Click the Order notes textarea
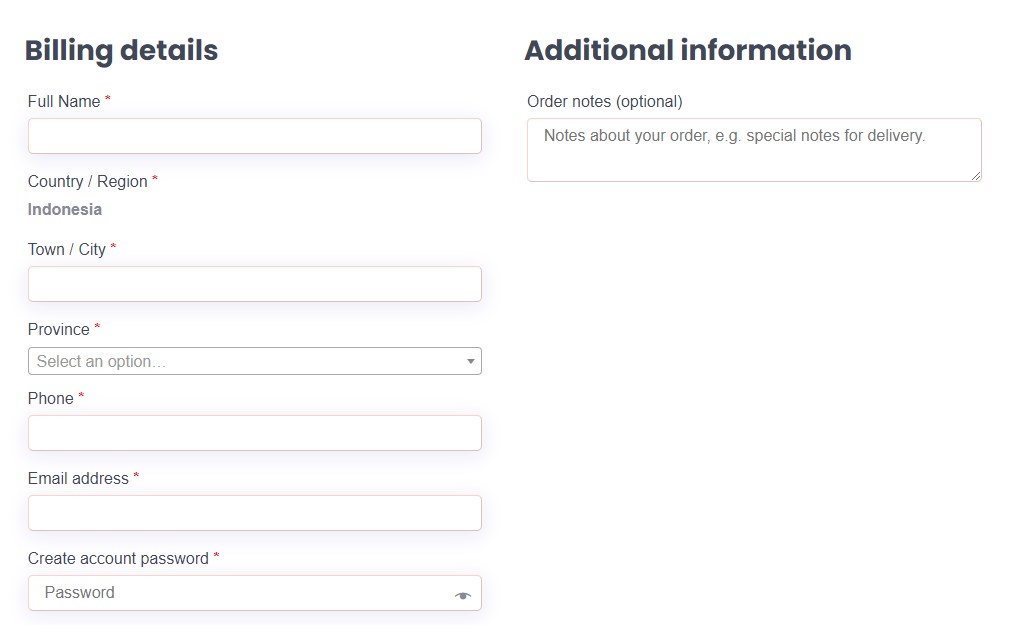 pyautogui.click(x=754, y=150)
